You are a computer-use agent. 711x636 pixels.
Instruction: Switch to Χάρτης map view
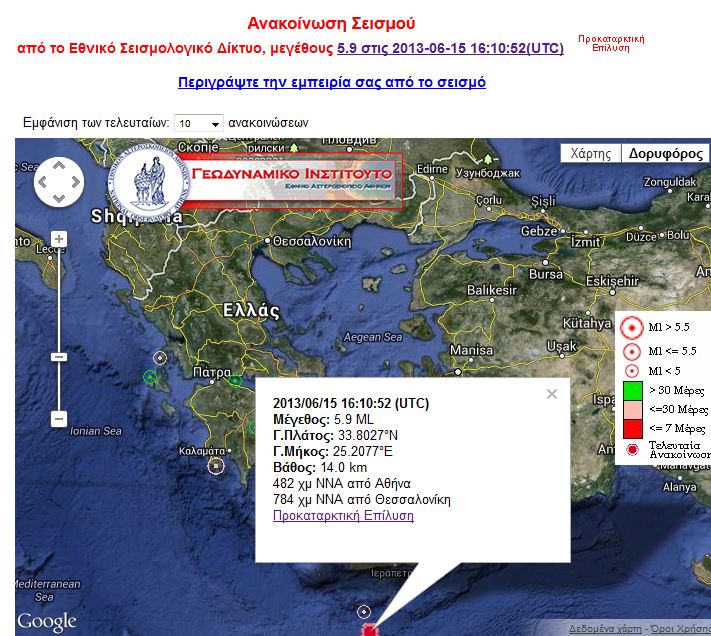point(590,154)
